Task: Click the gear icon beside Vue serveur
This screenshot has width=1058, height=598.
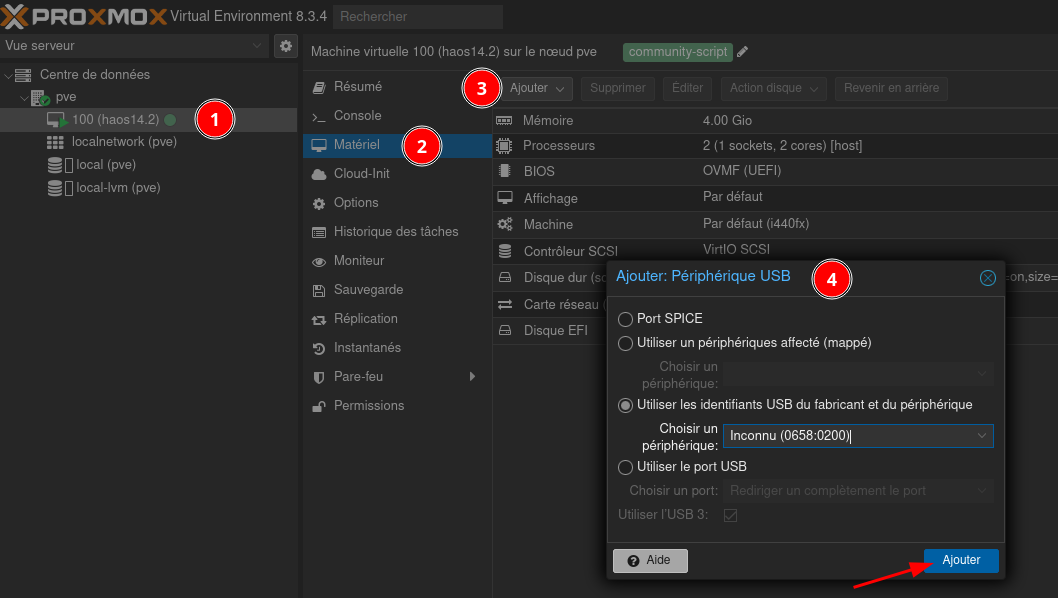Action: (286, 46)
